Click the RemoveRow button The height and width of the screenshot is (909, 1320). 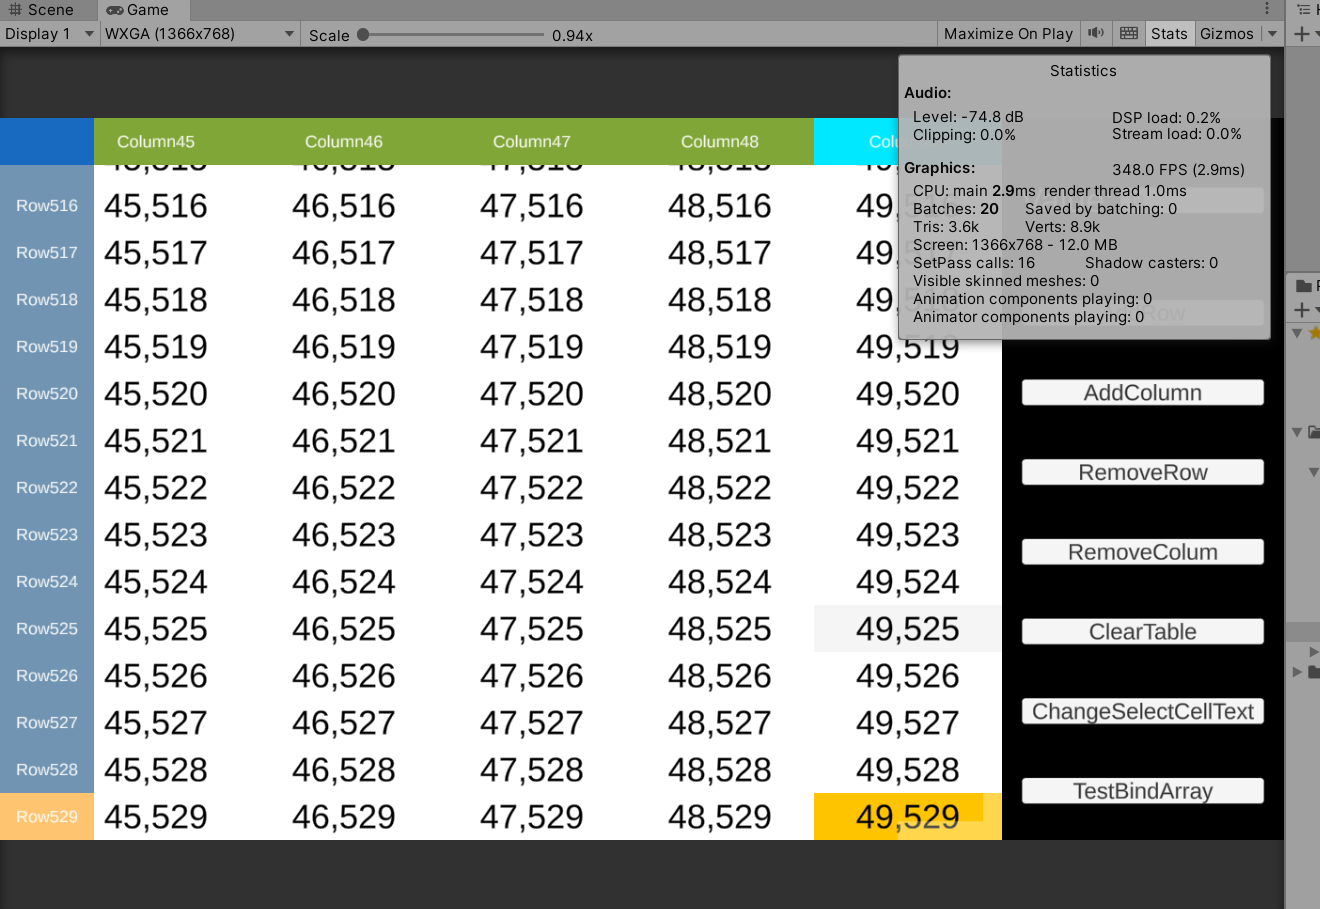click(x=1143, y=472)
